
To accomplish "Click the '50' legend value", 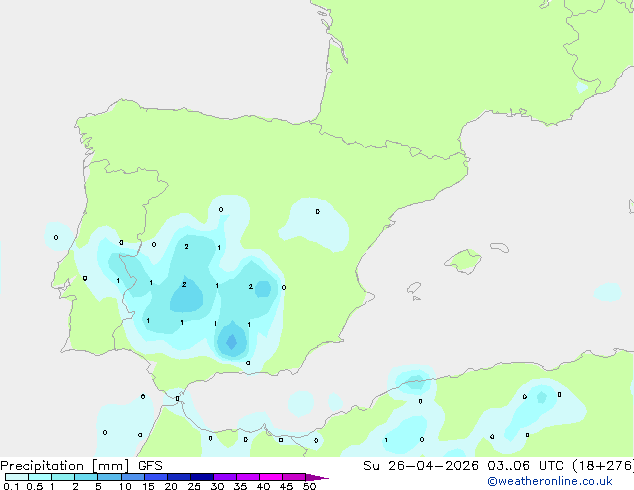I will [x=309, y=486].
